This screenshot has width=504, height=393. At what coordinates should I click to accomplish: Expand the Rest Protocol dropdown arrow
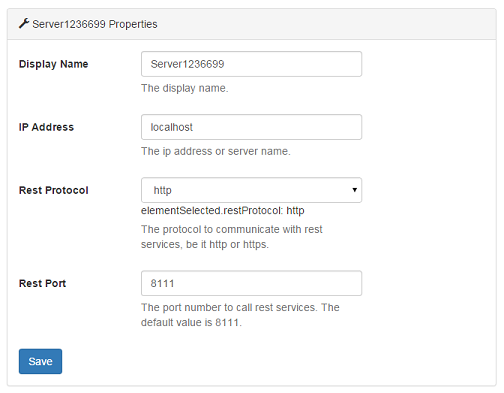[354, 190]
